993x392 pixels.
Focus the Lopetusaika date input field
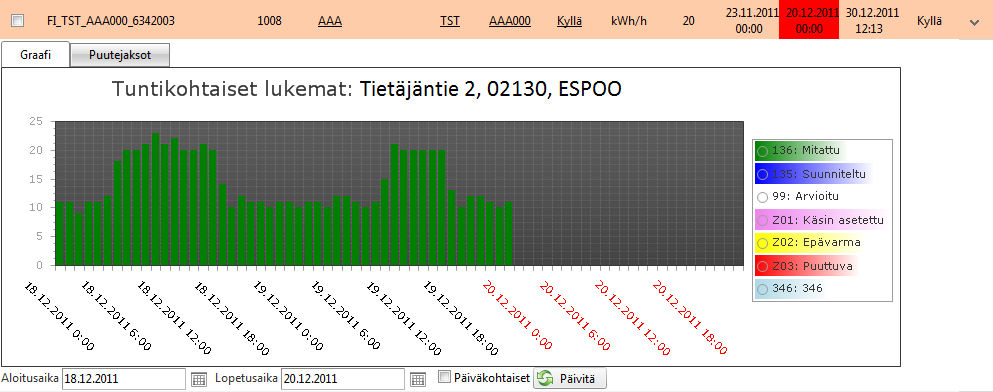(x=343, y=379)
